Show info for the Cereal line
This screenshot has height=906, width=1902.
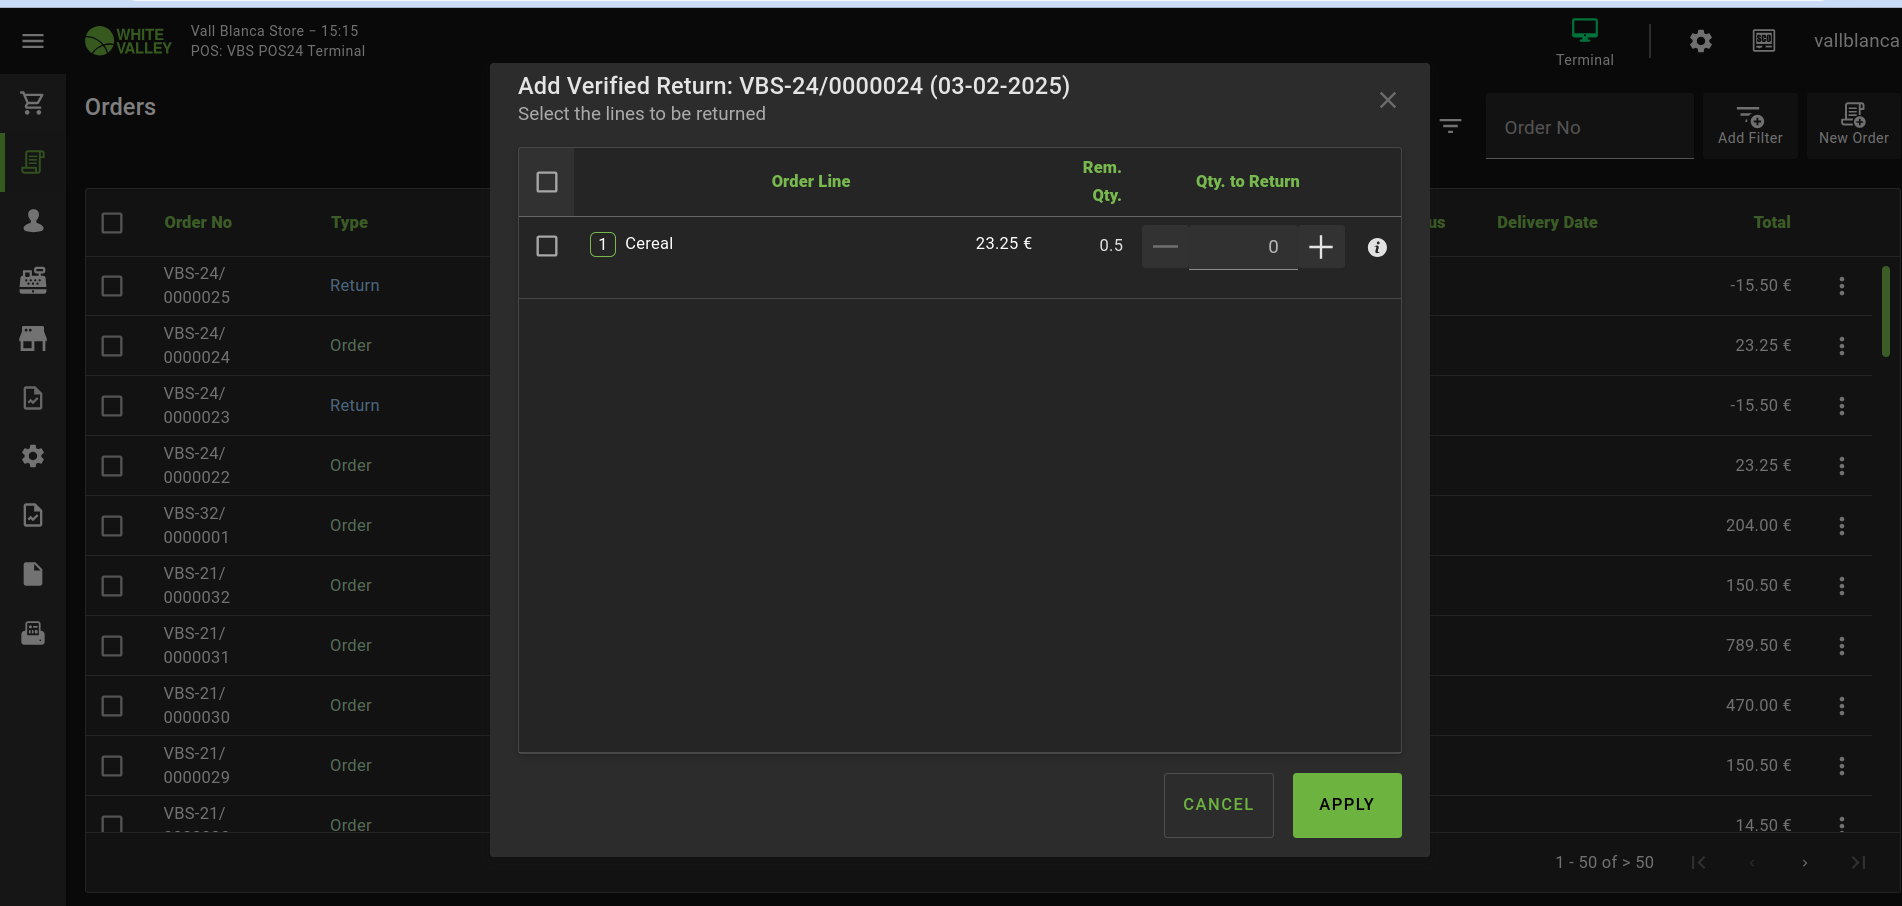[x=1377, y=247]
